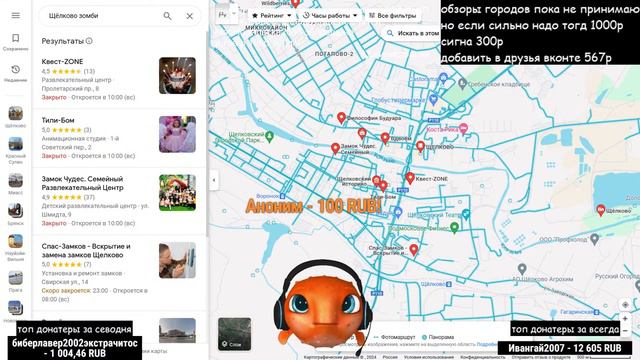Click Искать в этом районе button
The width and height of the screenshot is (640, 360).
click(x=412, y=33)
